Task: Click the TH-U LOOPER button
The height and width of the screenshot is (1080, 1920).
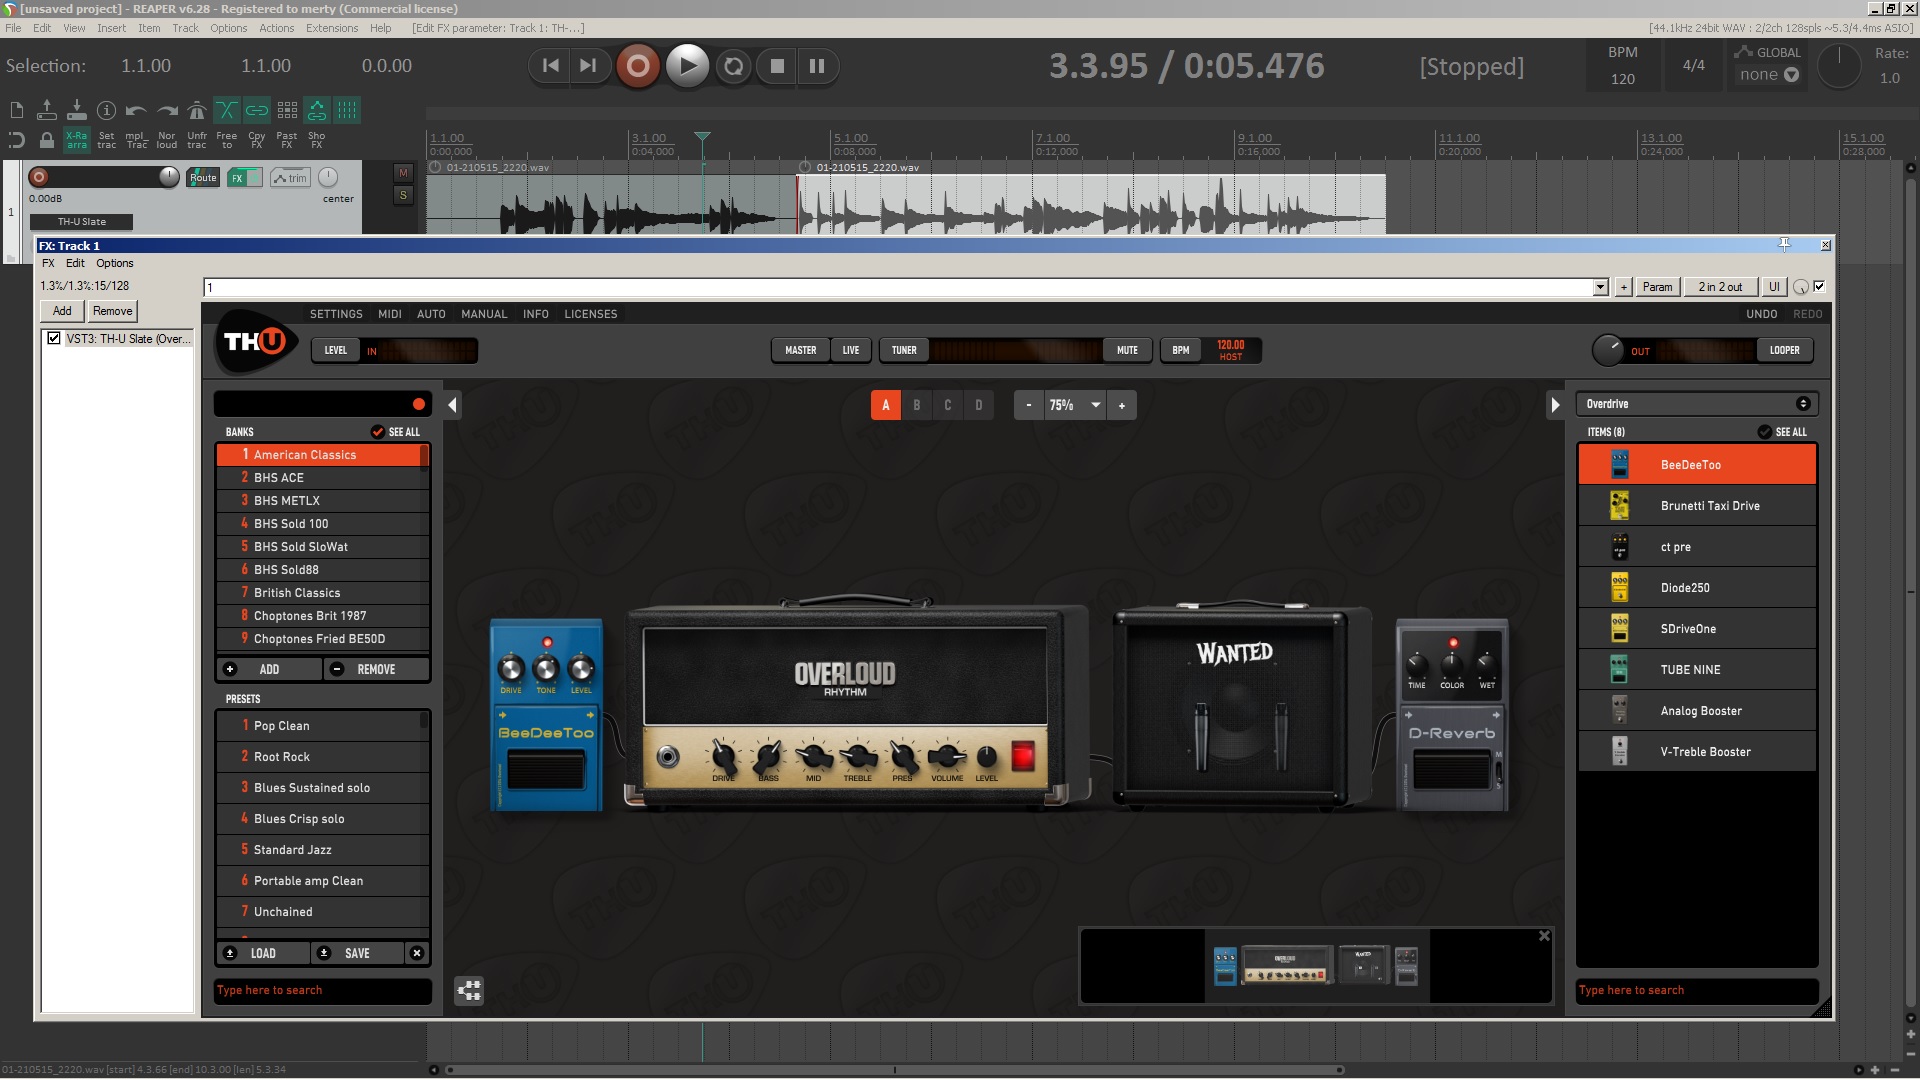Action: (x=1784, y=350)
